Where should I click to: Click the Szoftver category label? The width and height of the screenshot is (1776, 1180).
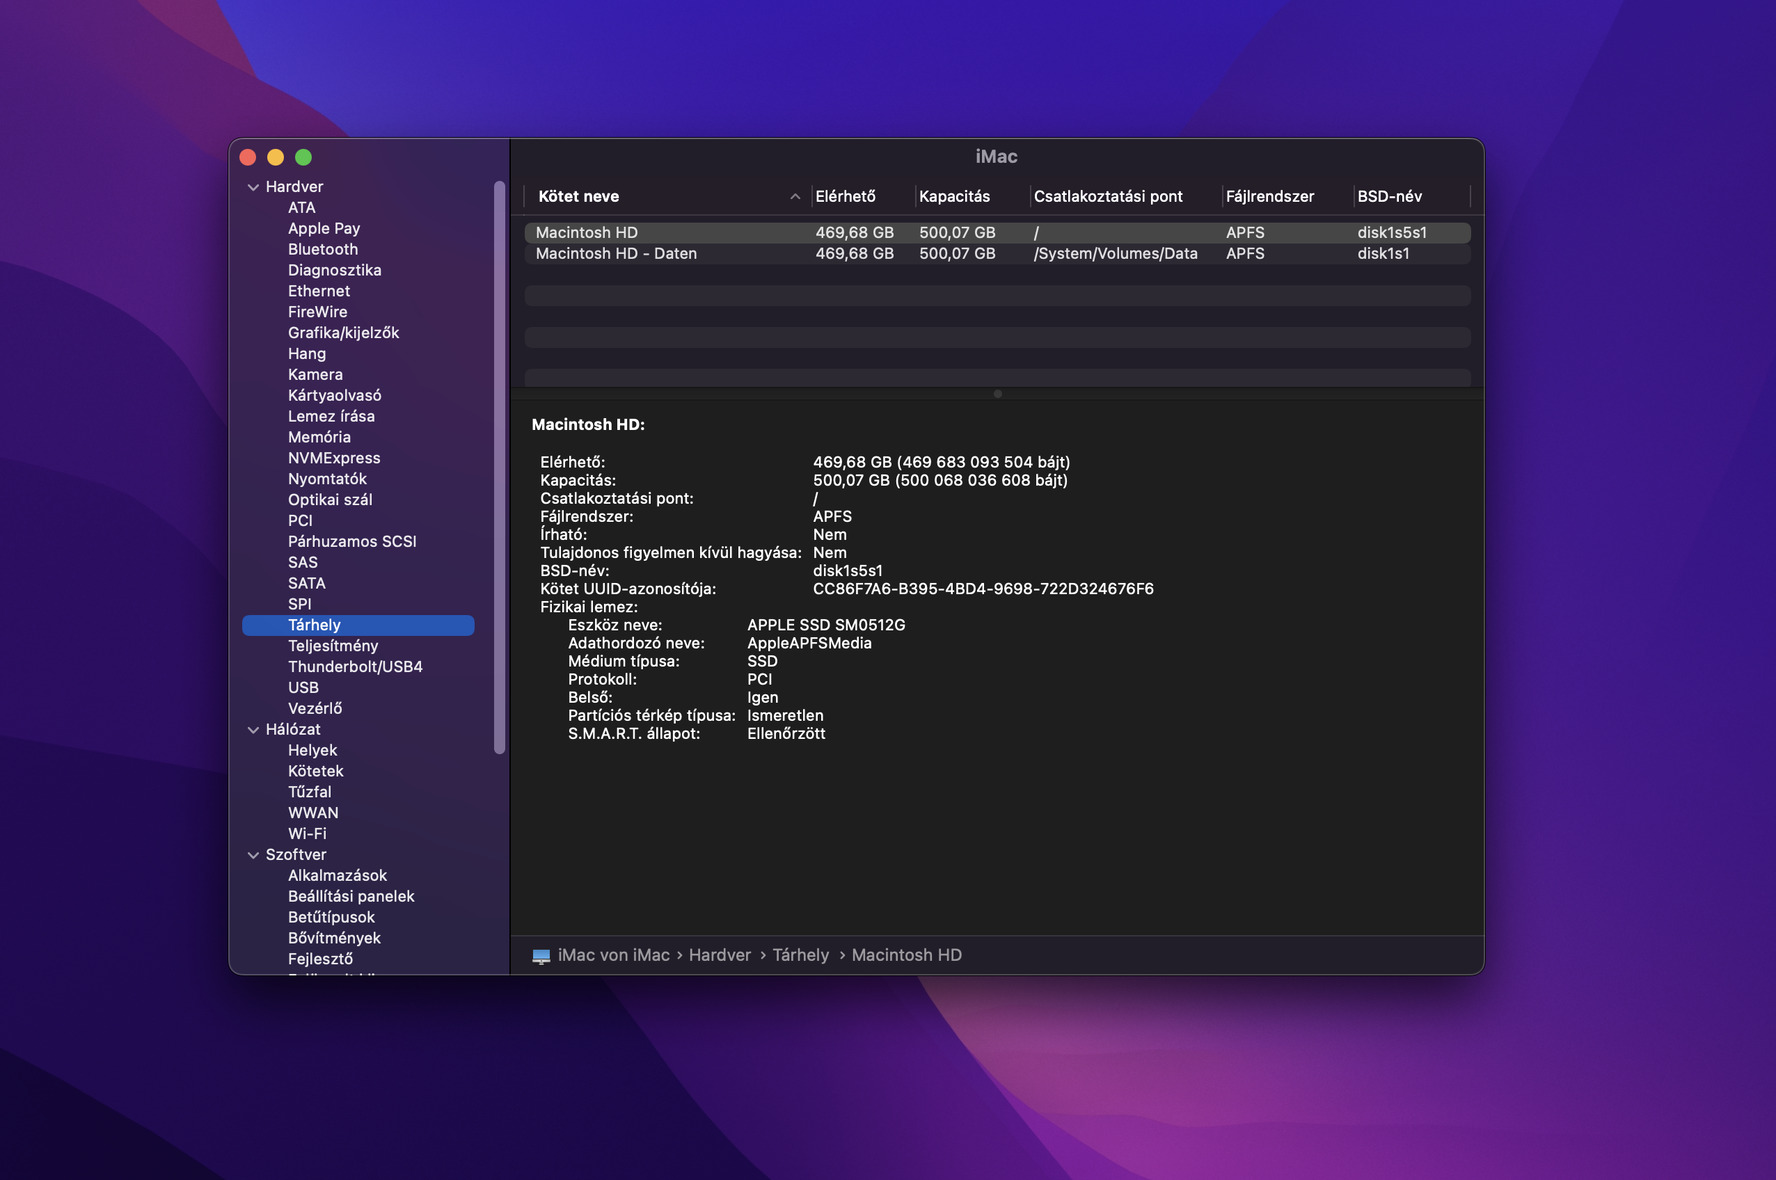pyautogui.click(x=296, y=855)
